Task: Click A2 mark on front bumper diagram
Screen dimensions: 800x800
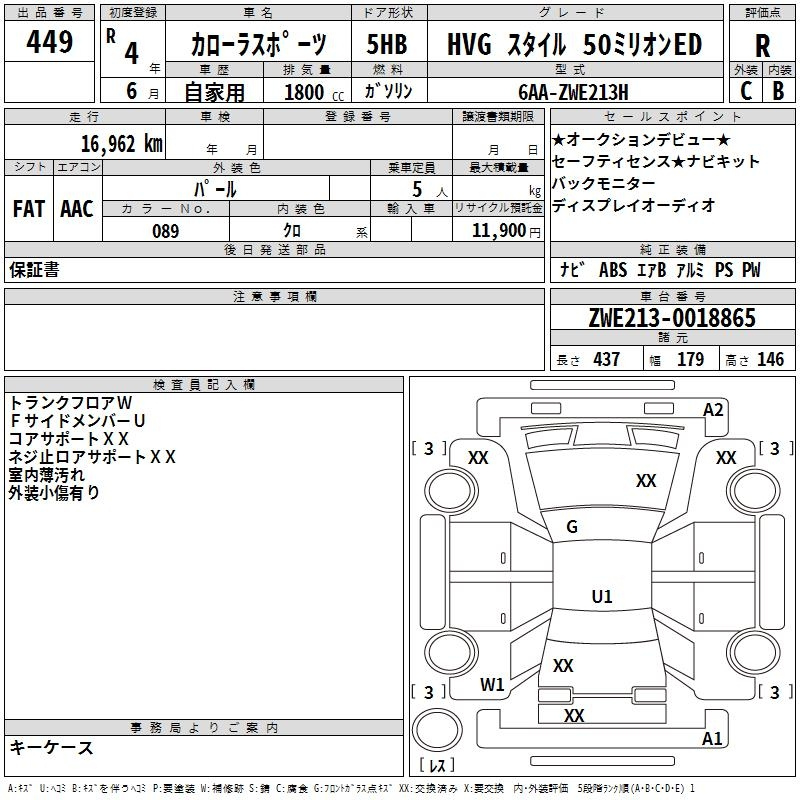Action: pyautogui.click(x=713, y=410)
